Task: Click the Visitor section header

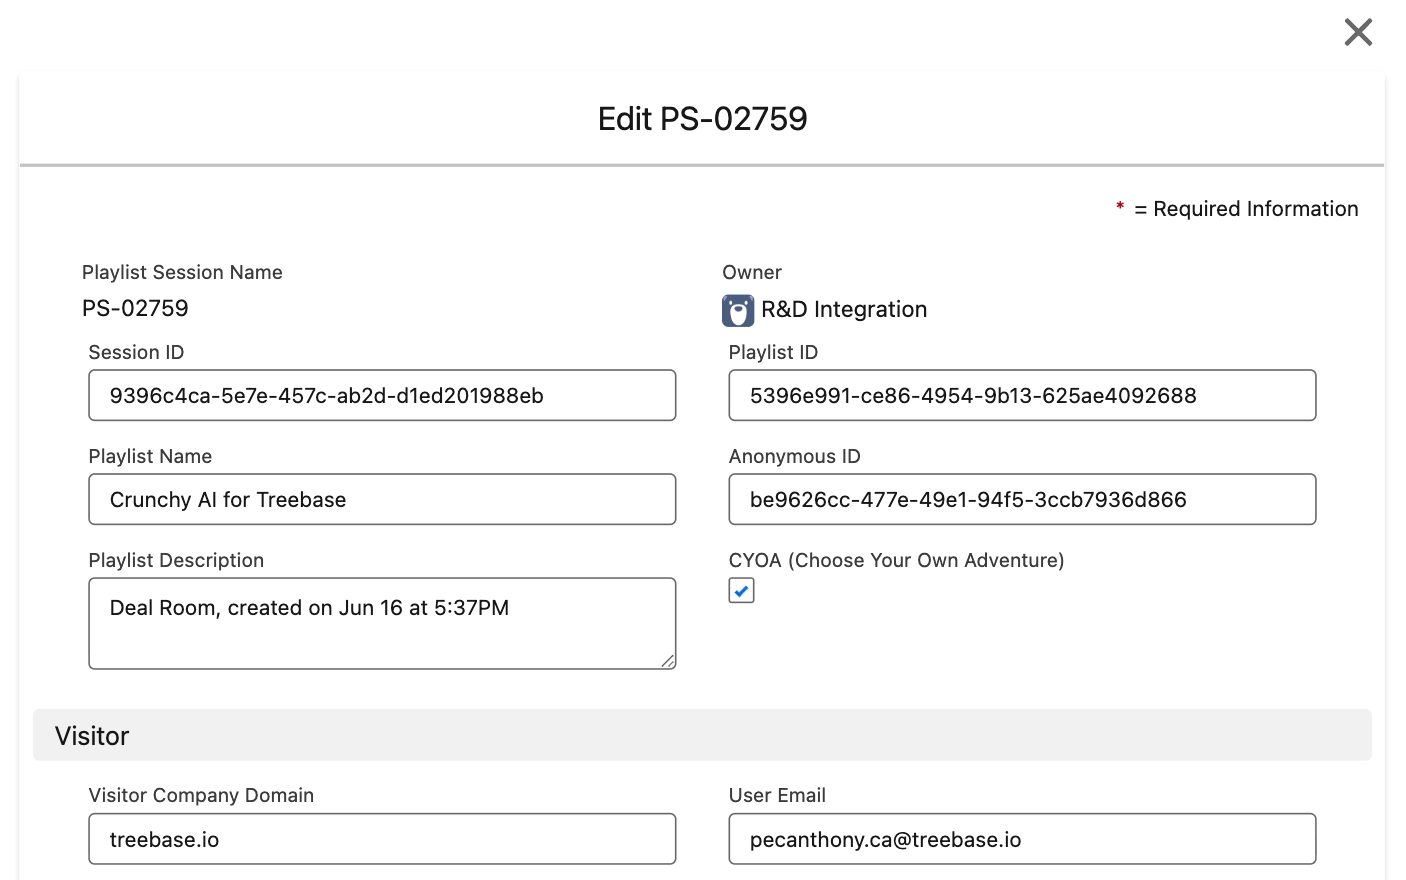Action: click(92, 736)
